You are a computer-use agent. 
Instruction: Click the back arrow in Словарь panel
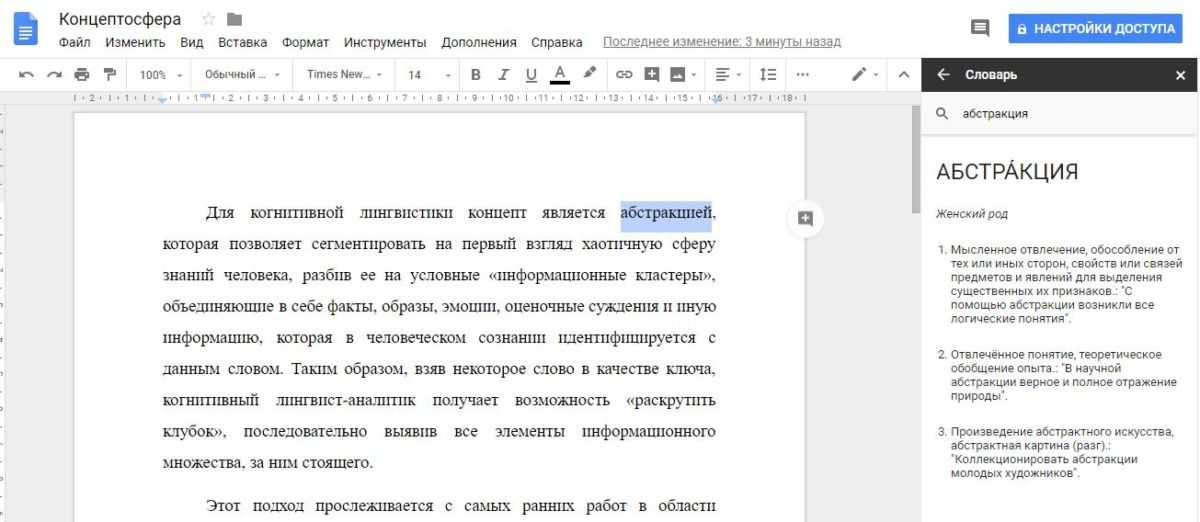coord(943,75)
